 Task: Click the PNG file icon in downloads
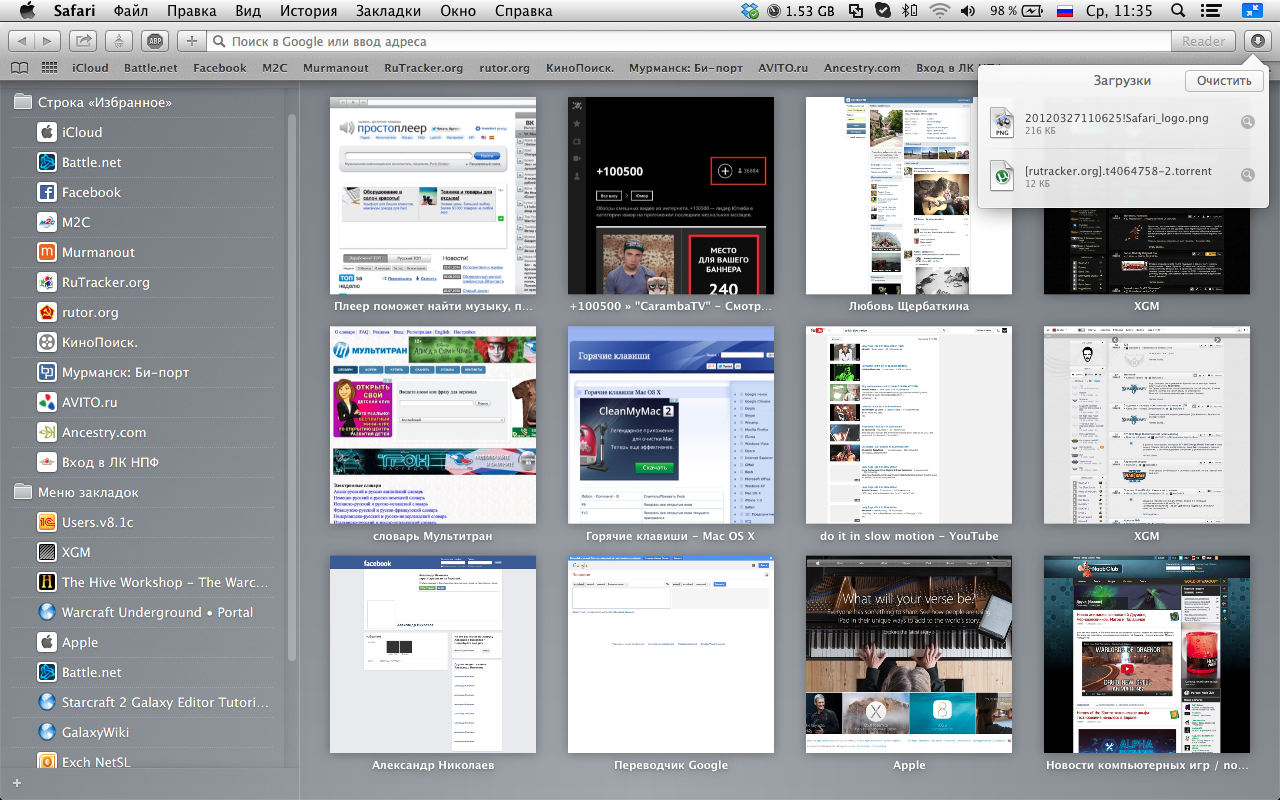pos(1002,122)
